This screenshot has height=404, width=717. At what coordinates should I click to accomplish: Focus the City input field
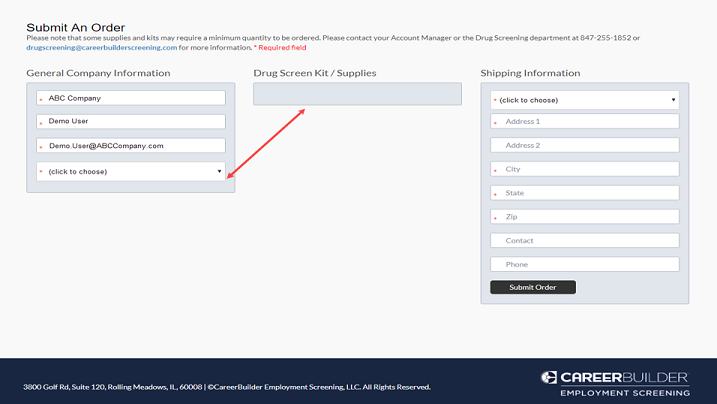click(584, 170)
